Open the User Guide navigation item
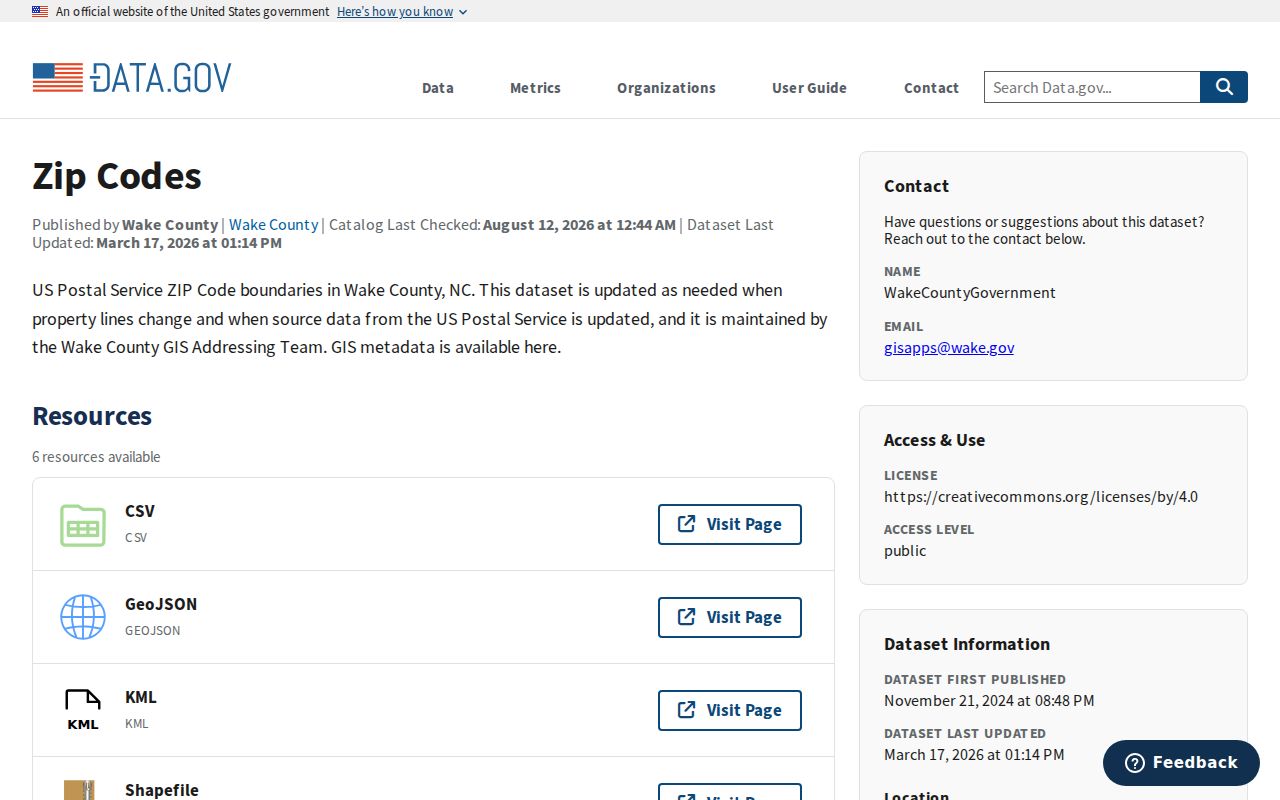1280x800 pixels. (809, 88)
